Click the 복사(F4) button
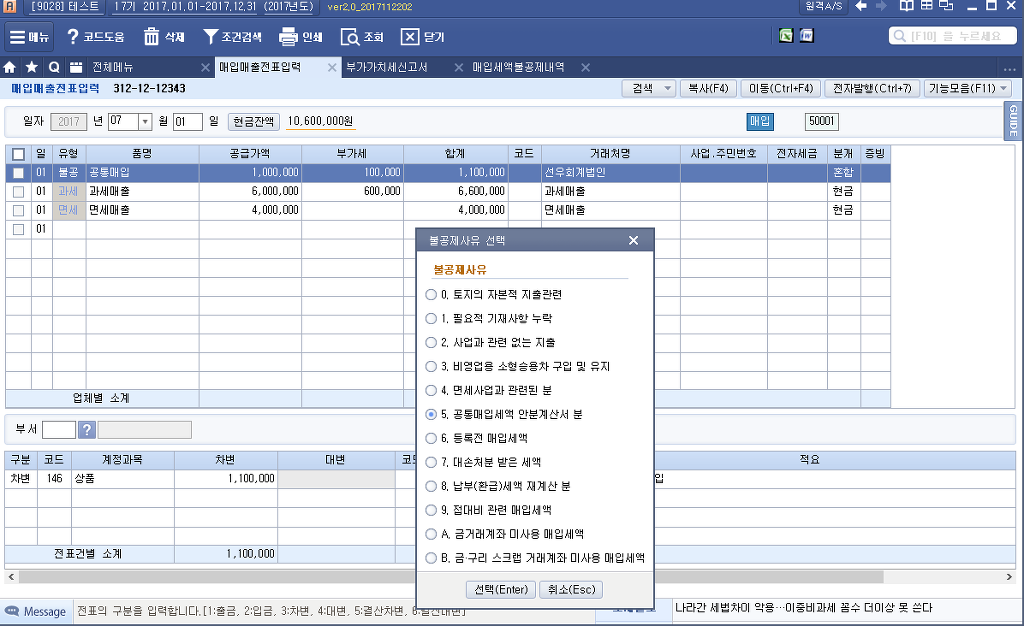 (x=709, y=89)
